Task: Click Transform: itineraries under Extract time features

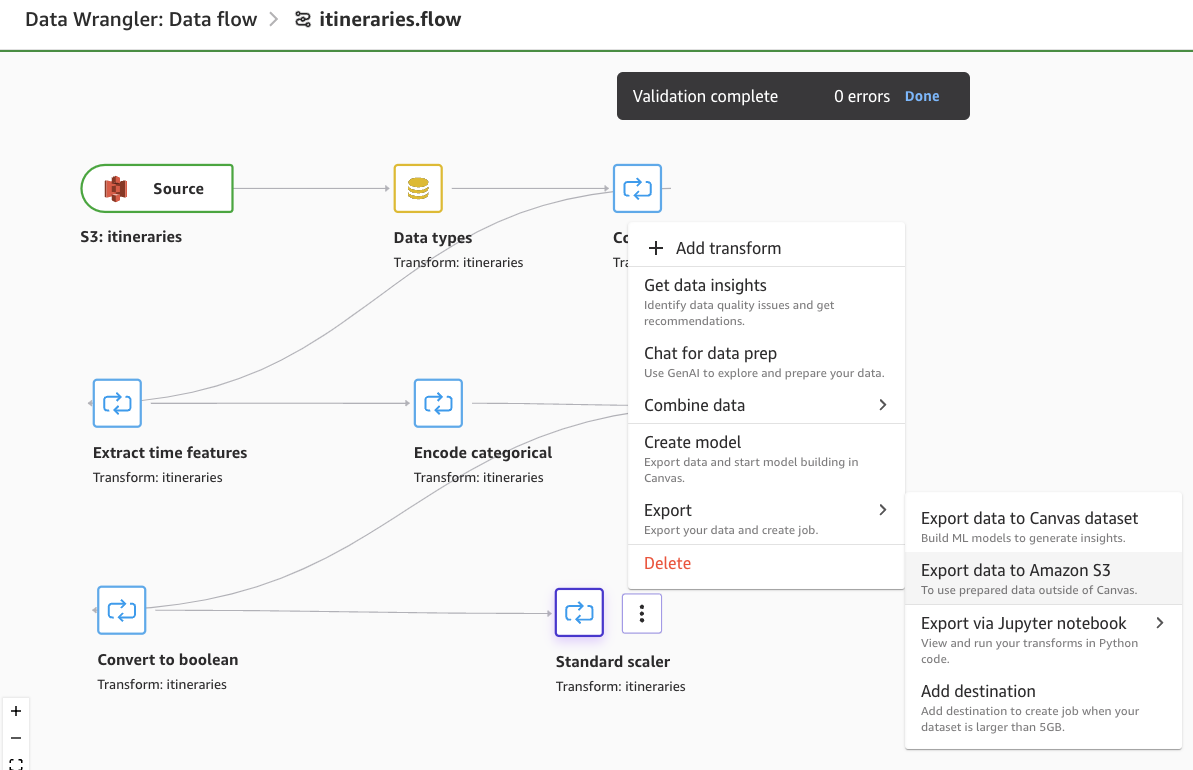Action: 157,478
